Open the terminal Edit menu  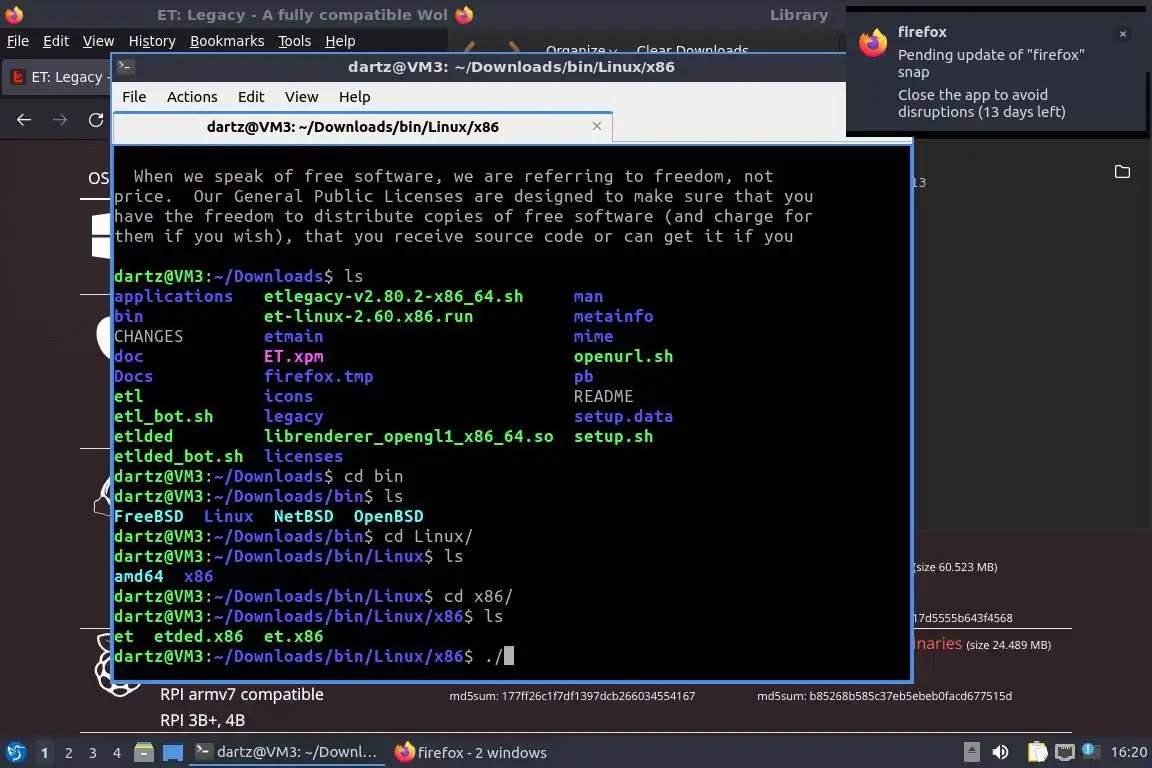point(251,97)
